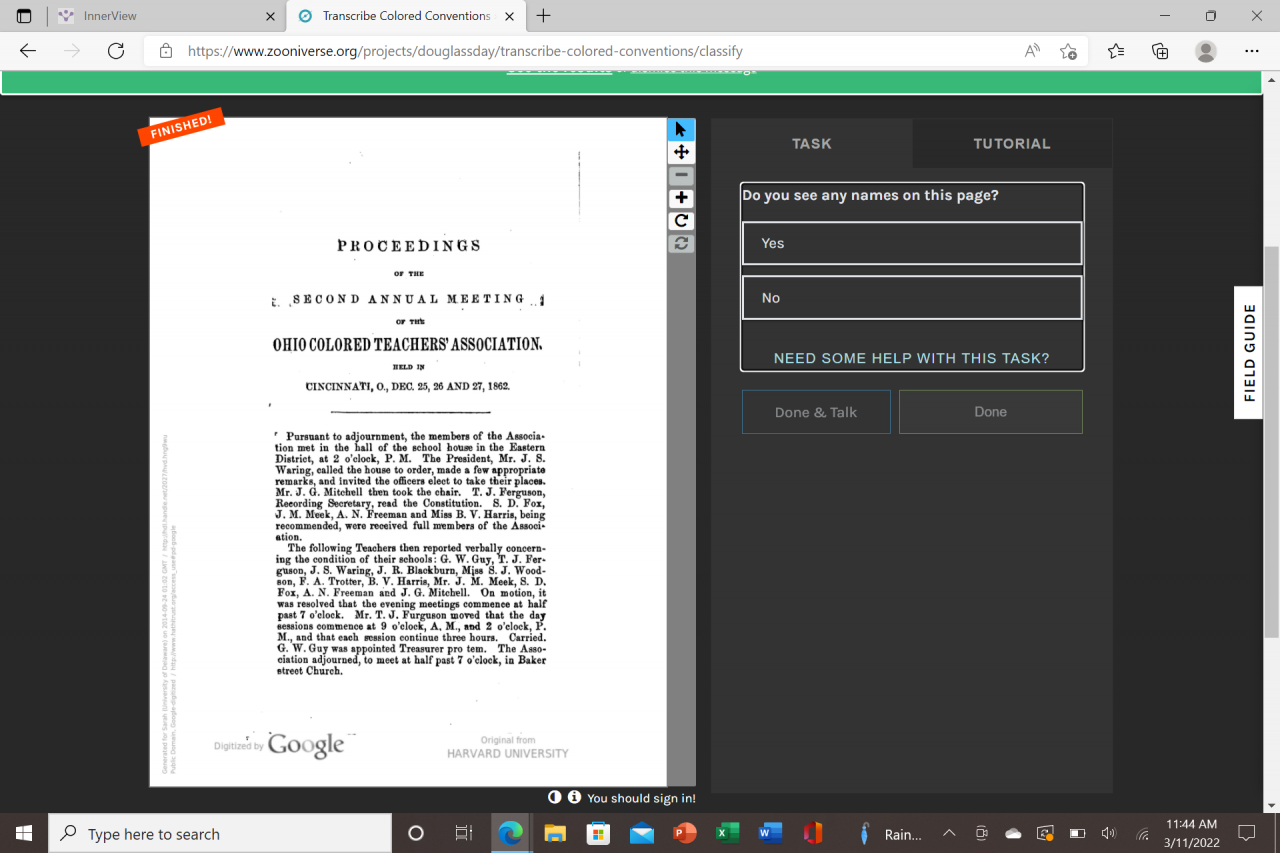1280x853 pixels.
Task: Open Office app from taskbar
Action: coord(813,833)
